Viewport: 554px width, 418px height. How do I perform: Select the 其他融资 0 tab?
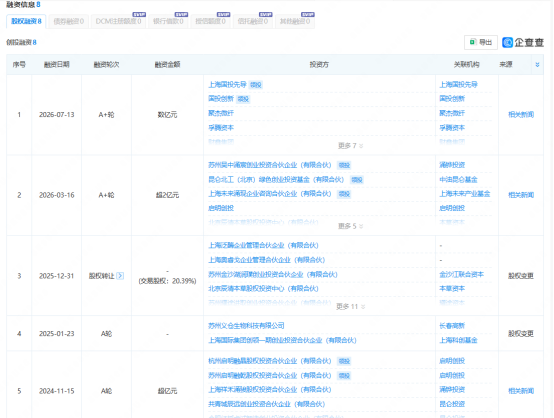click(x=295, y=21)
